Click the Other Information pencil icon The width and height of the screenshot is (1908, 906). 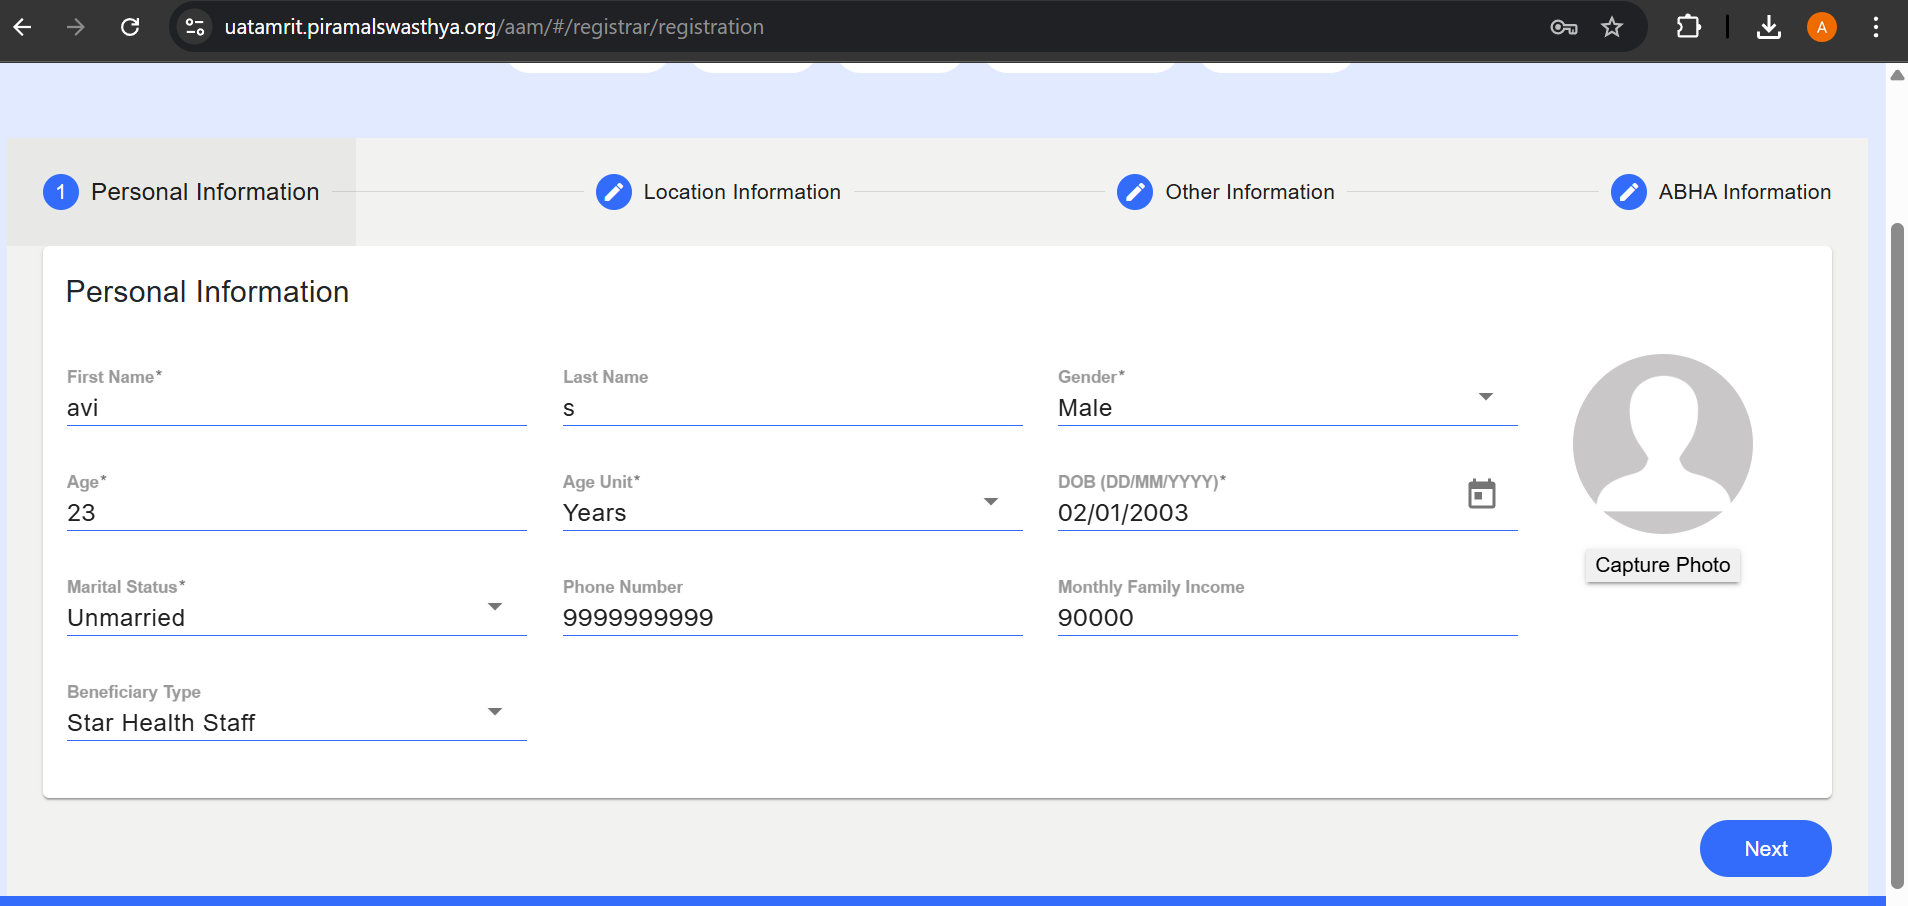(1134, 192)
